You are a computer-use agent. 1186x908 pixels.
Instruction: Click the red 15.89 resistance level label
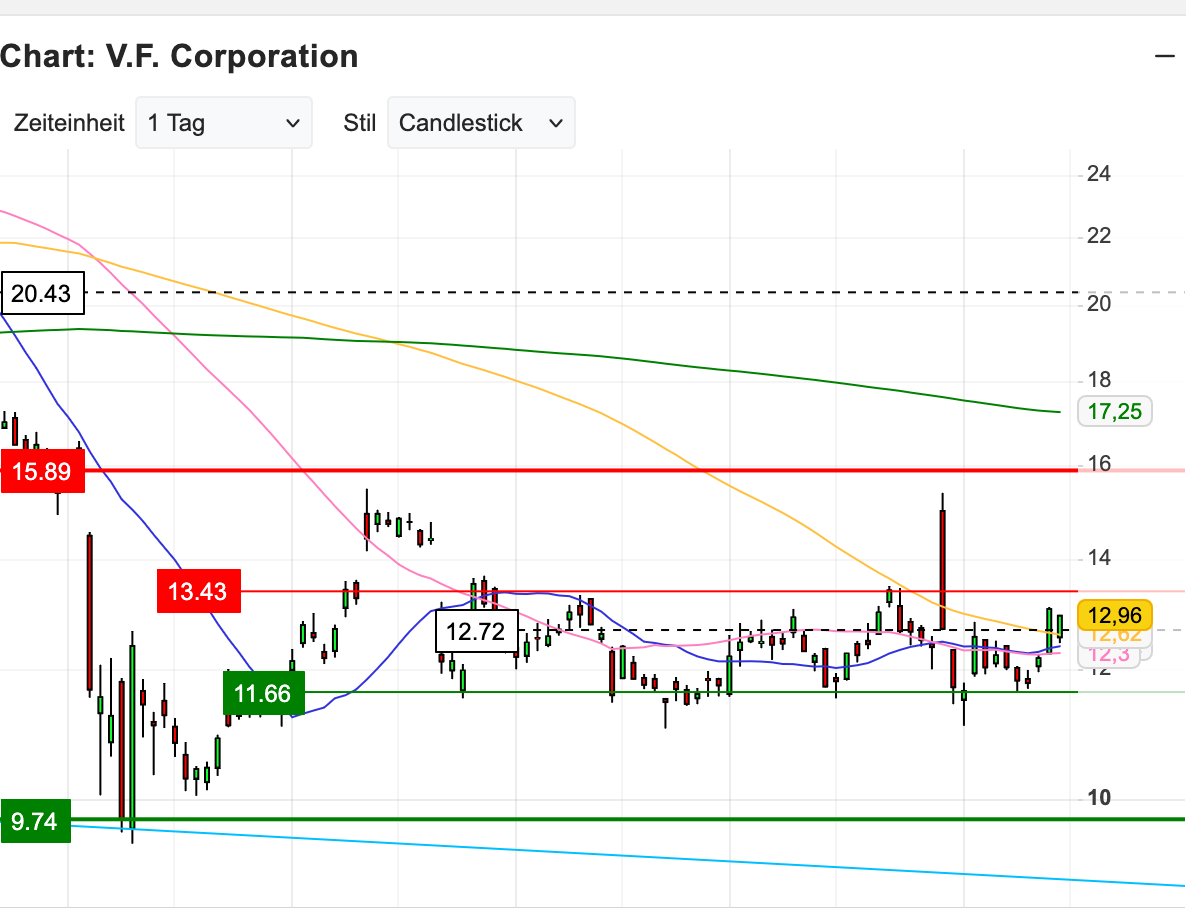point(40,470)
